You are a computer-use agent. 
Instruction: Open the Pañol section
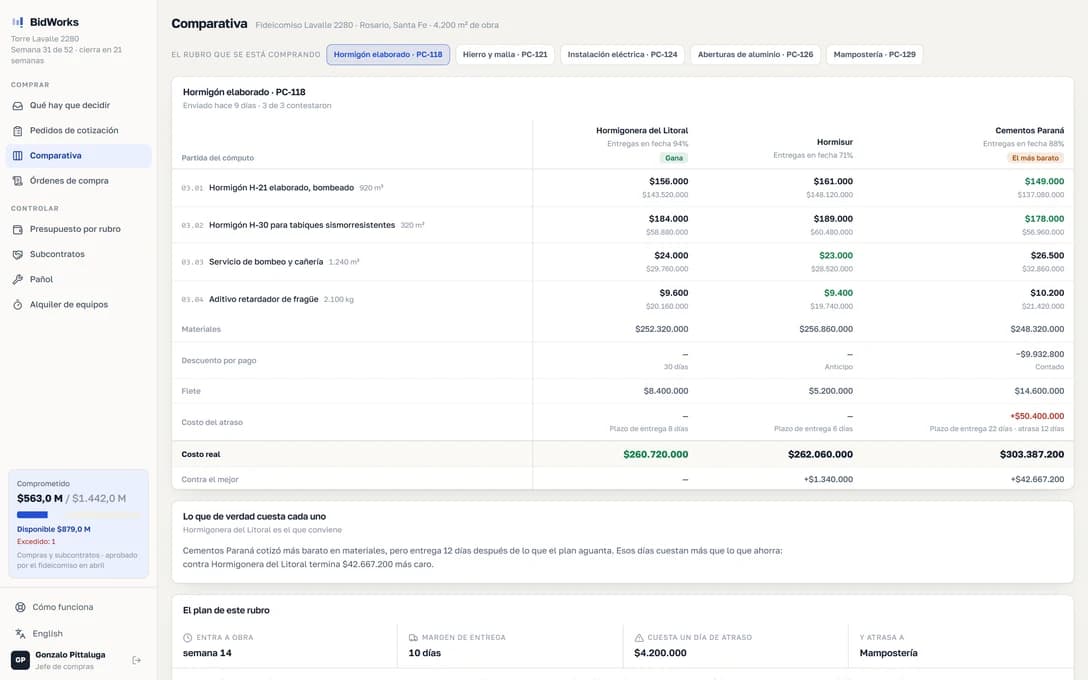click(78, 280)
